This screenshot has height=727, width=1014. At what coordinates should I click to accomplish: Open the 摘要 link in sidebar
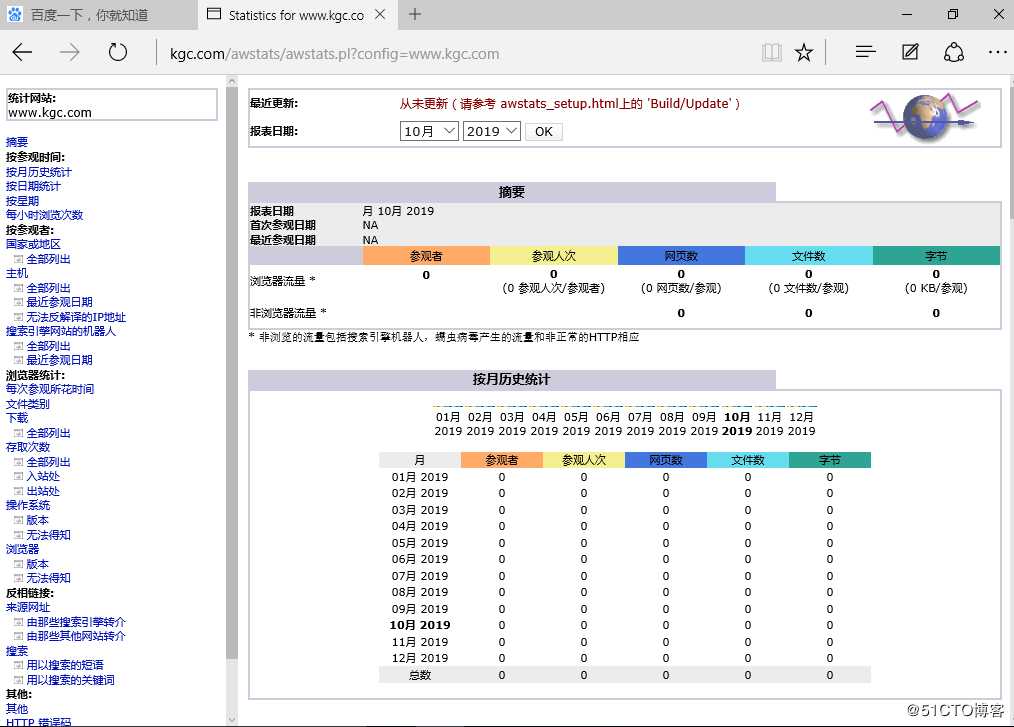(x=17, y=142)
